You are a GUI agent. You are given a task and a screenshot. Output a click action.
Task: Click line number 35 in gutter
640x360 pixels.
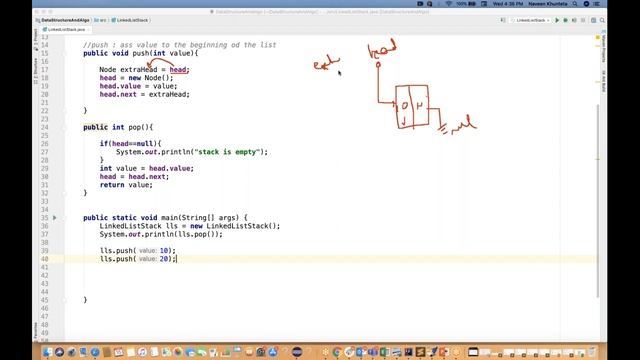tap(44, 218)
